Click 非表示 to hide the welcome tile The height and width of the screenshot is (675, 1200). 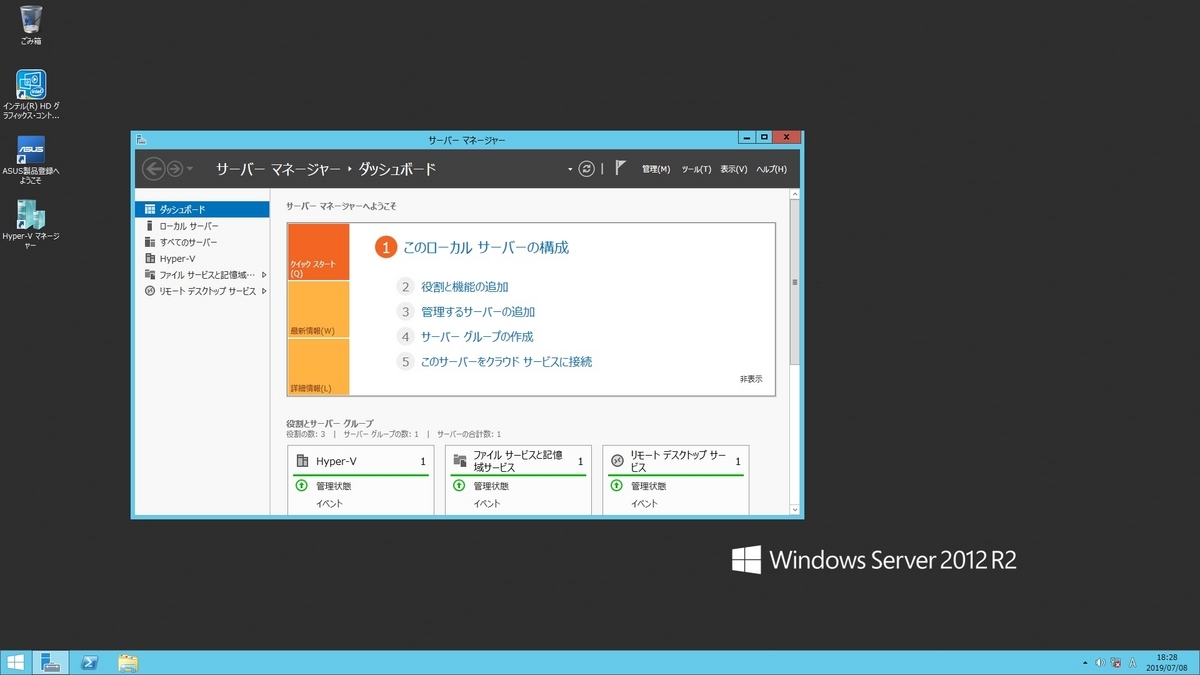pyautogui.click(x=751, y=379)
